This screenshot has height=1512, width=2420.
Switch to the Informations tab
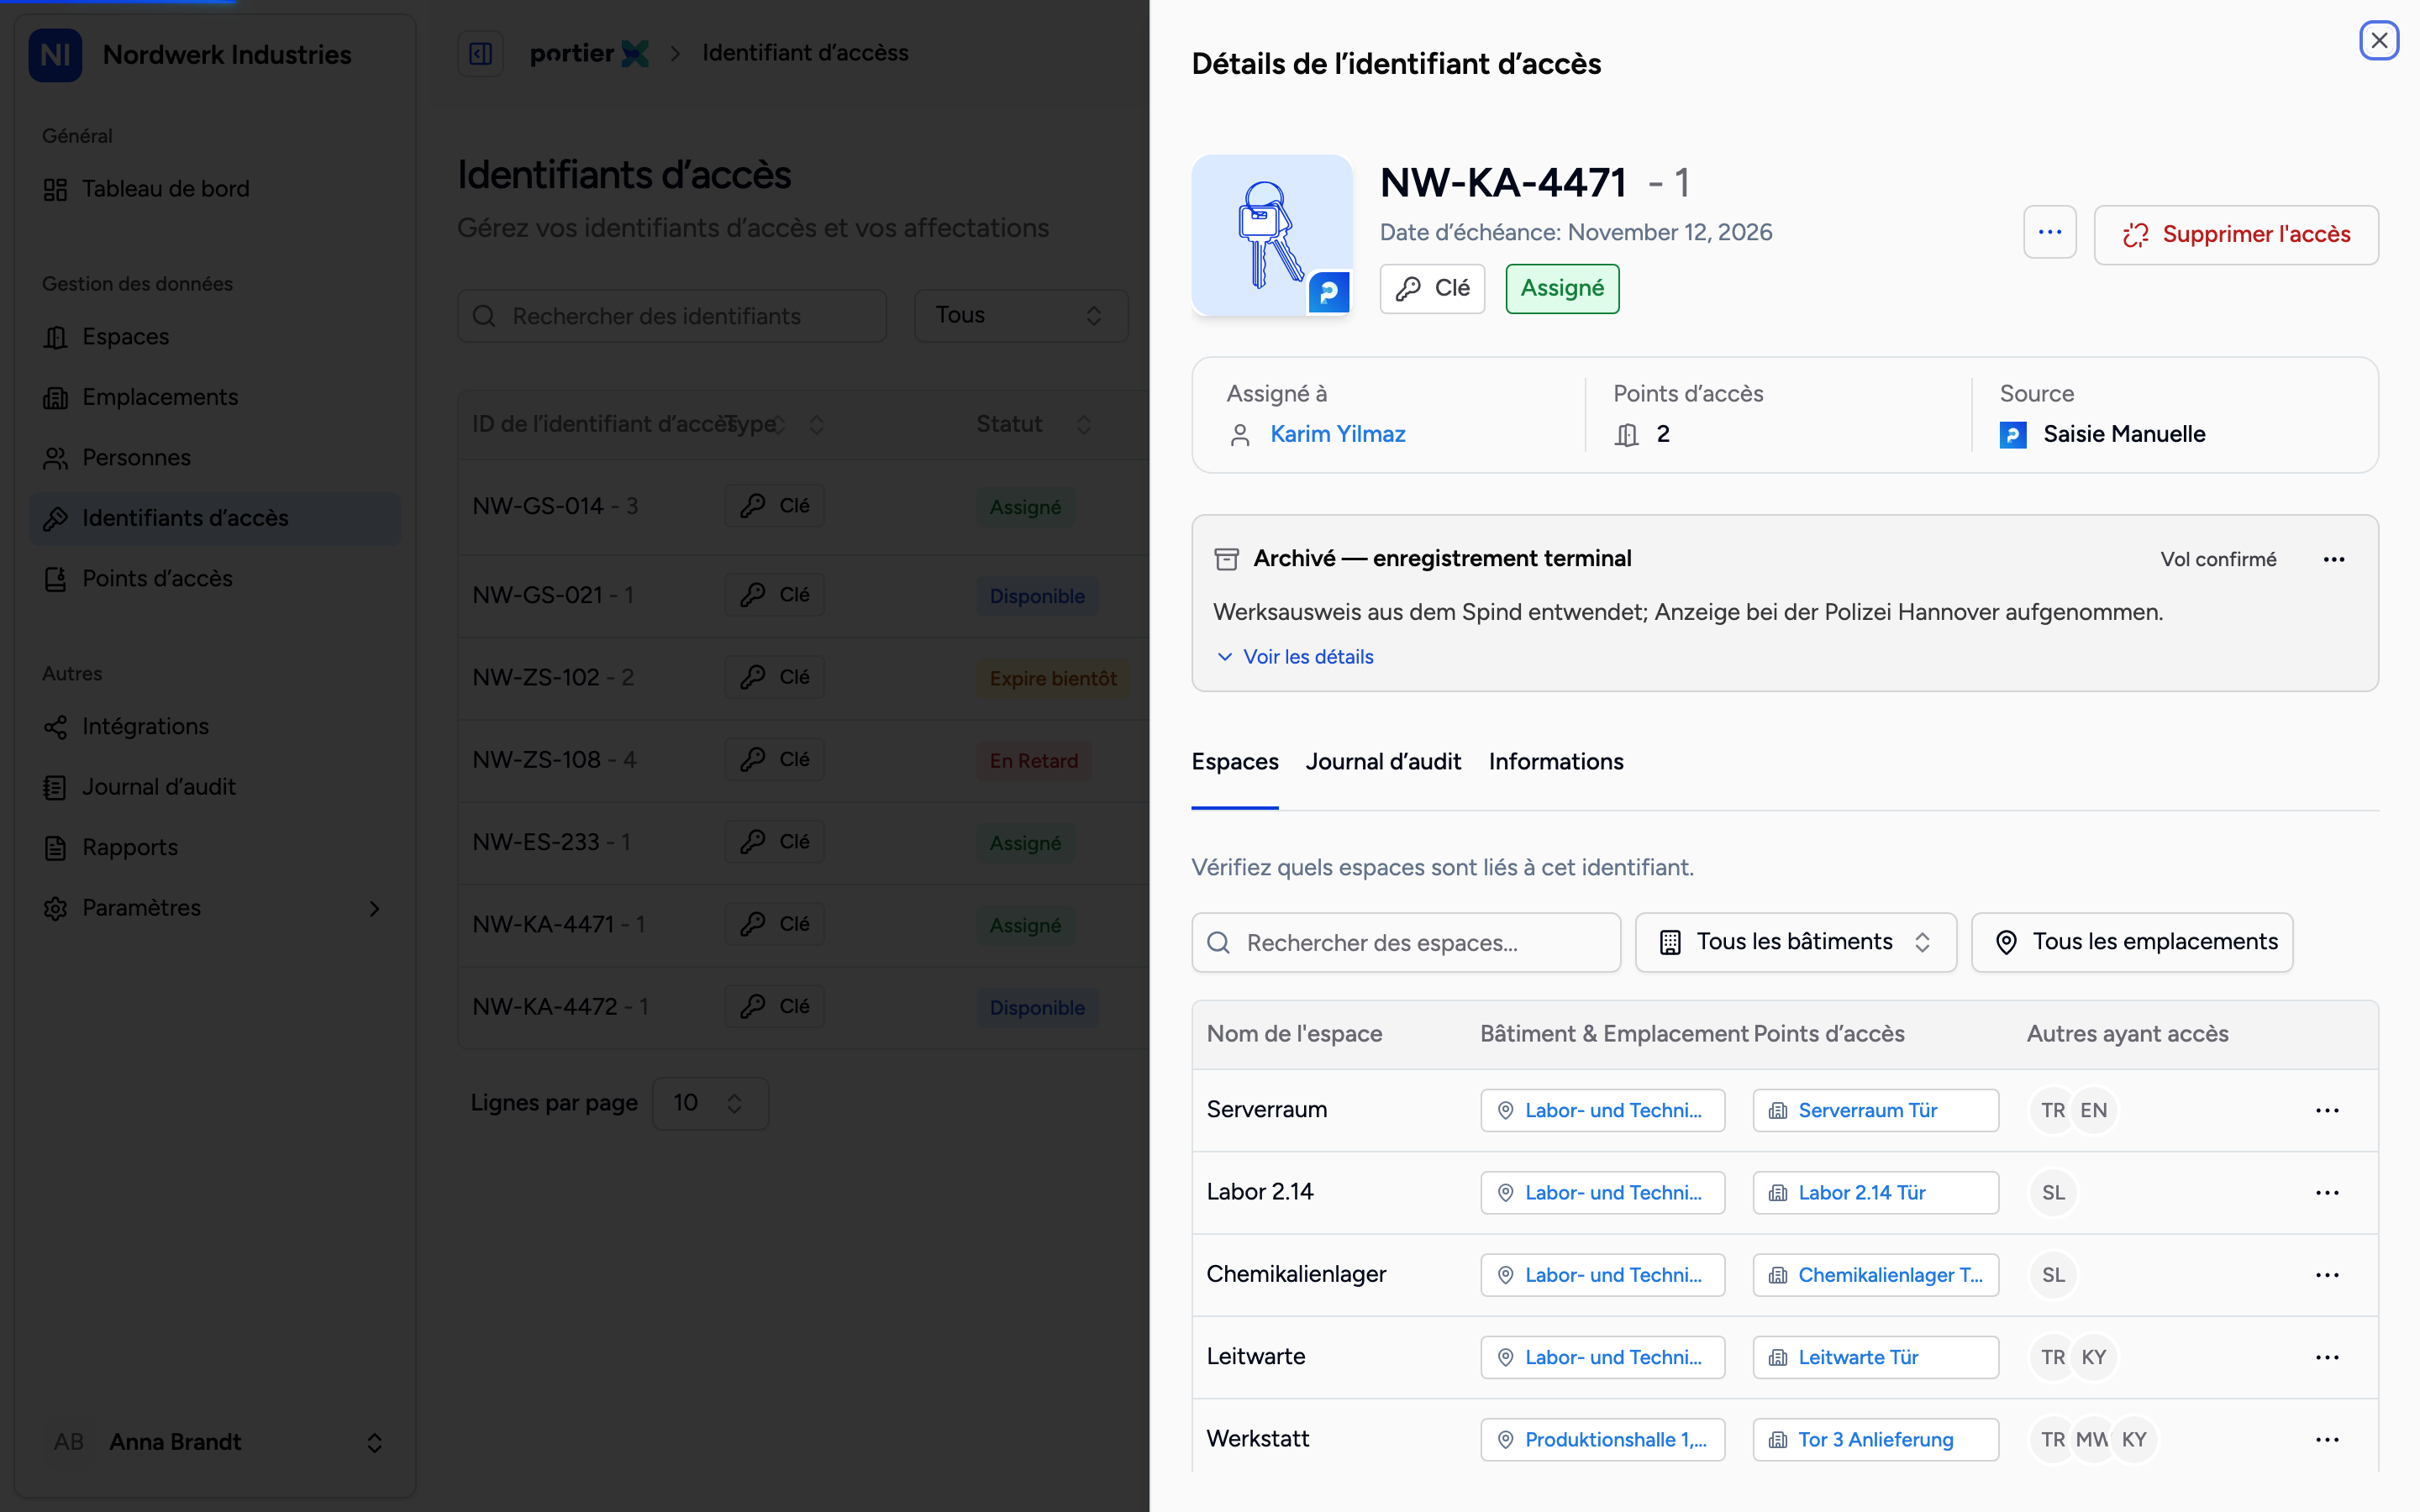tap(1556, 762)
